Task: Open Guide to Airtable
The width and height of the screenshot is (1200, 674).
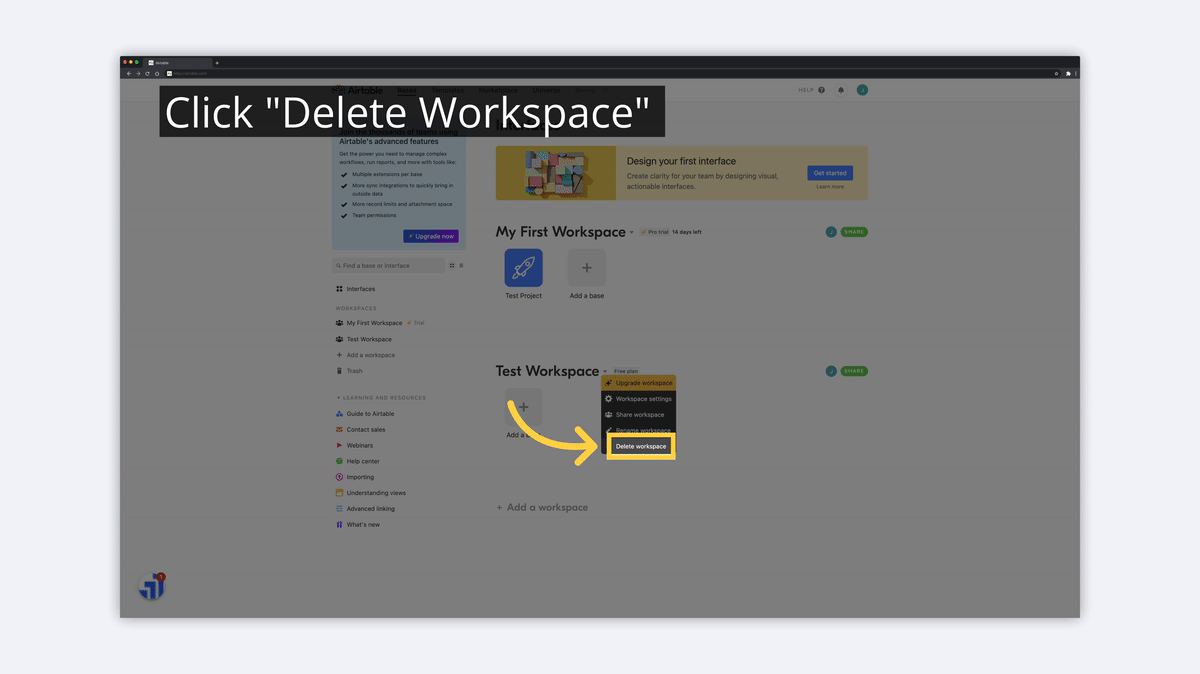Action: click(365, 414)
